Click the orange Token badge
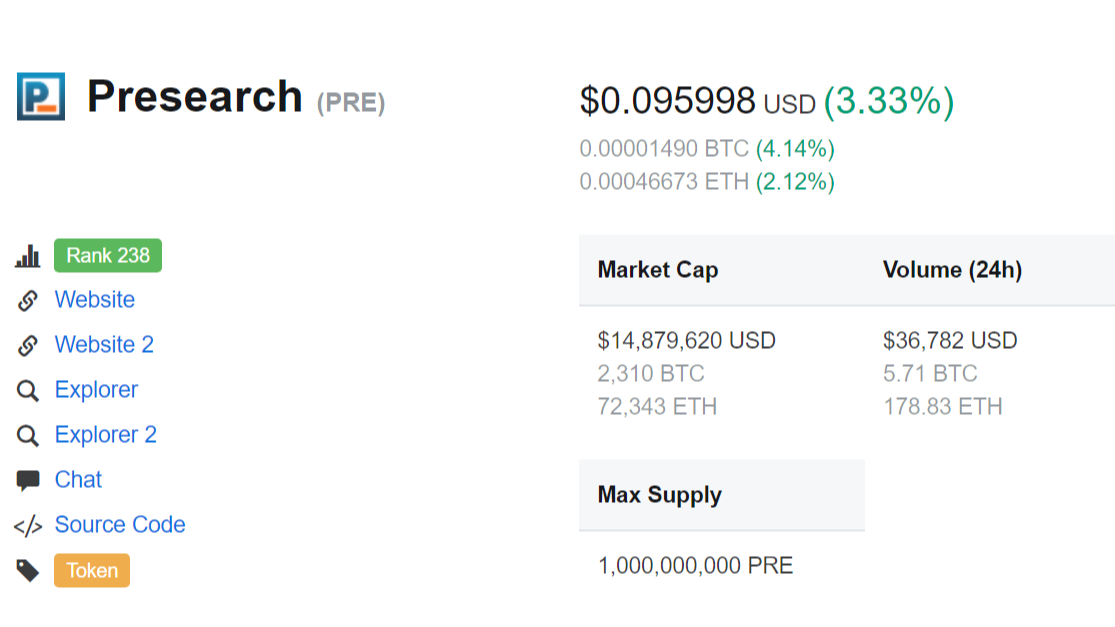Viewport: 1115px width, 627px height. (92, 571)
